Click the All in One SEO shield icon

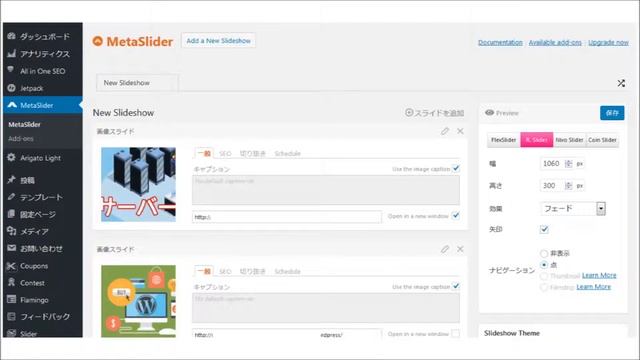[11, 70]
